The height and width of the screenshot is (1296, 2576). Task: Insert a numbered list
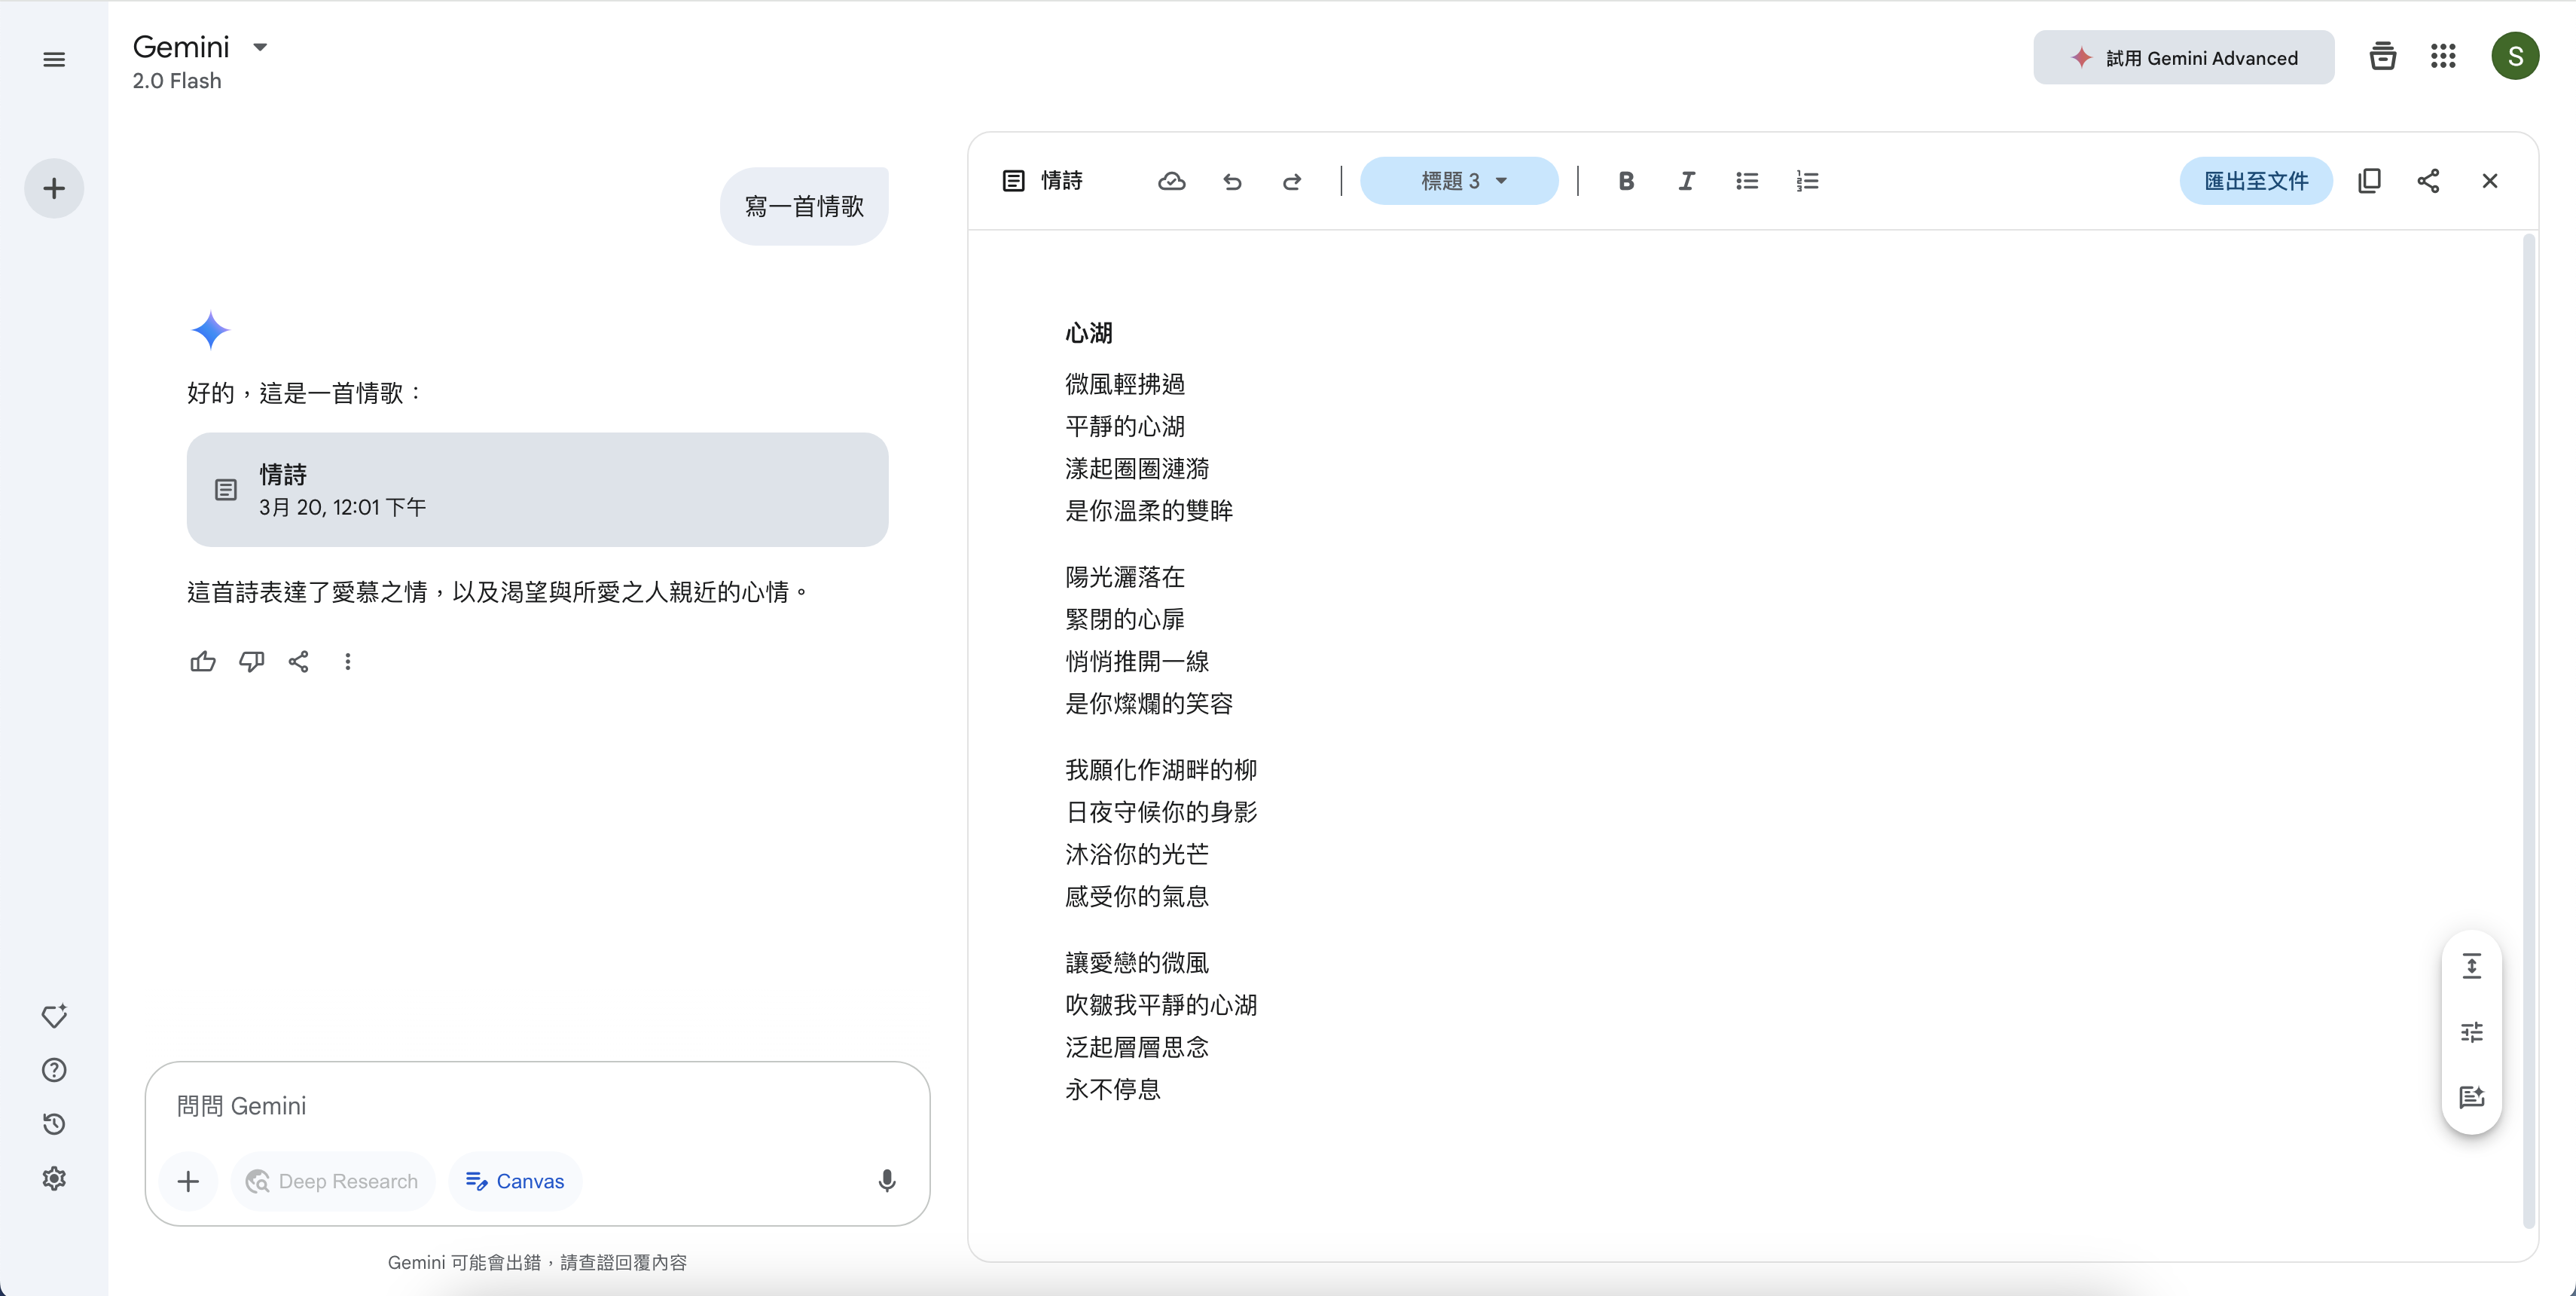pyautogui.click(x=1806, y=181)
